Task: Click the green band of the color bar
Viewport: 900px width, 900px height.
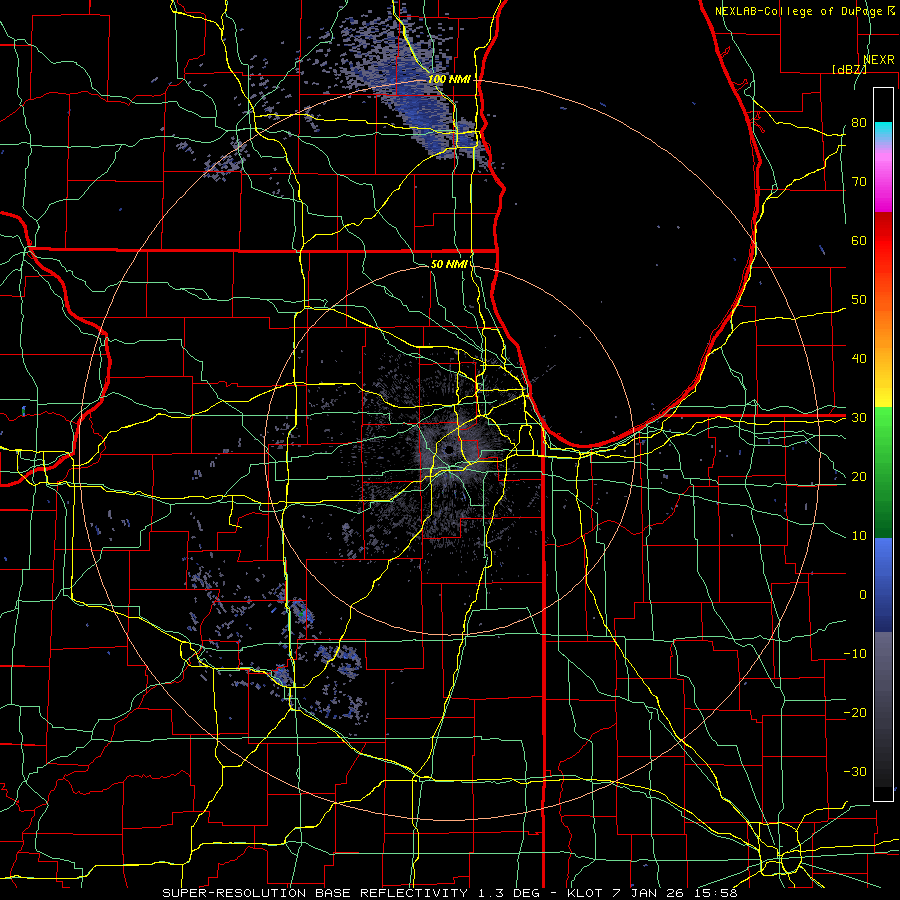Action: tap(883, 472)
